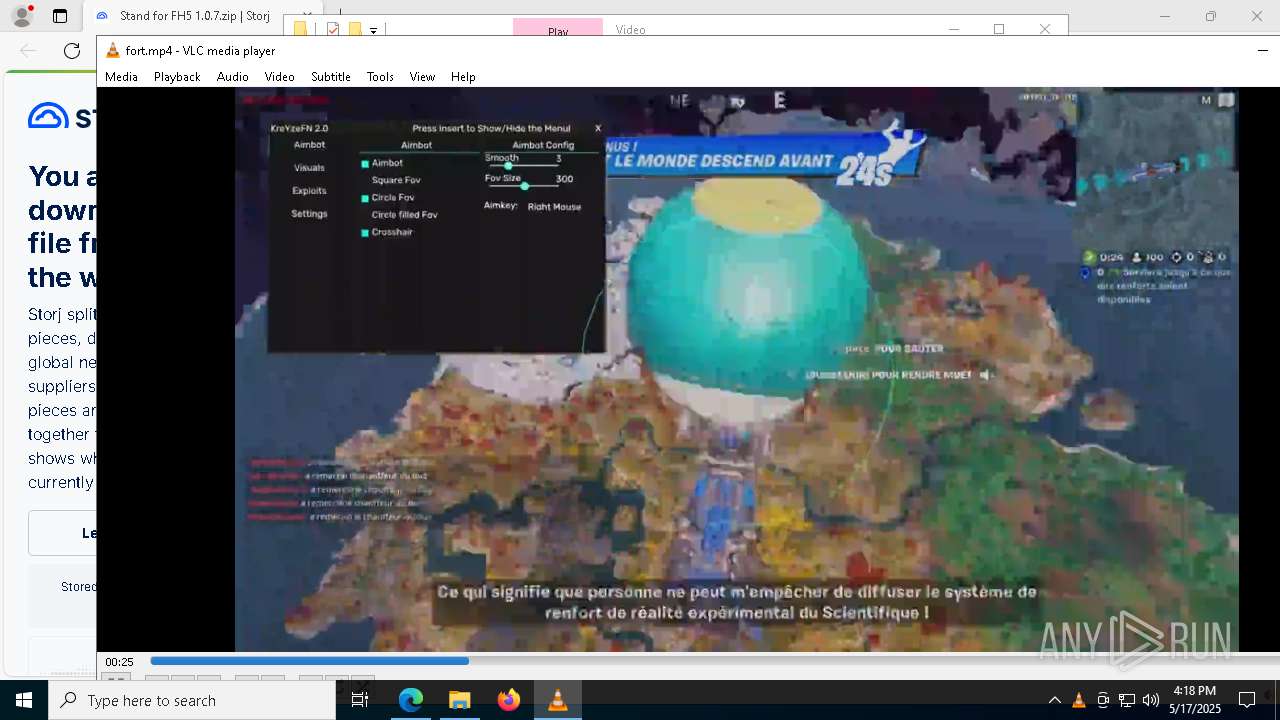Click the Video Tools label in File Explorer
Image resolution: width=1280 pixels, height=720 pixels.
click(x=630, y=30)
